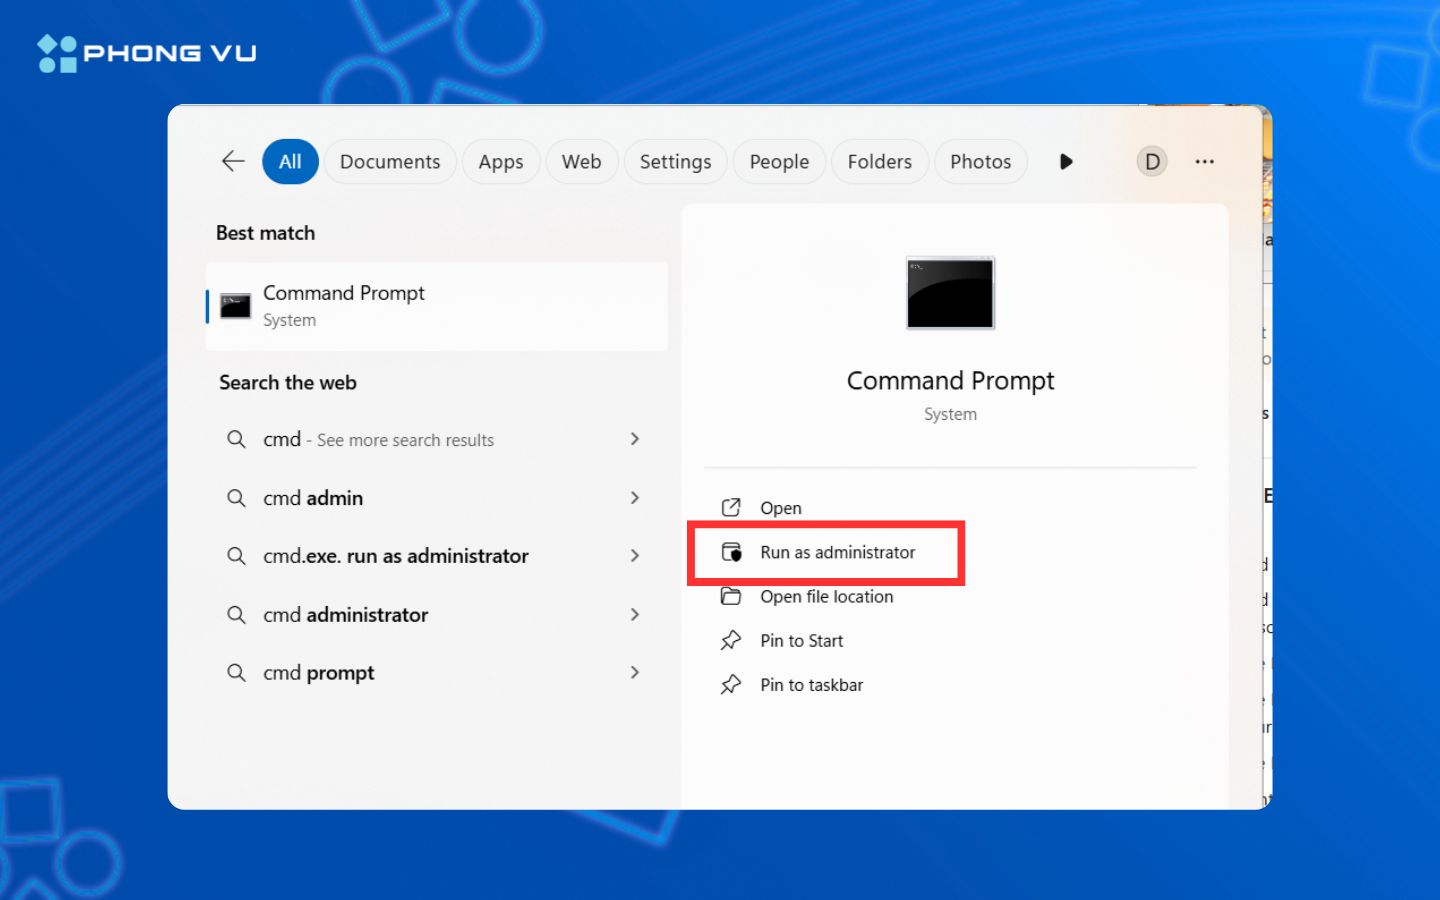Click the magnifier icon beside cmd prompt

236,673
